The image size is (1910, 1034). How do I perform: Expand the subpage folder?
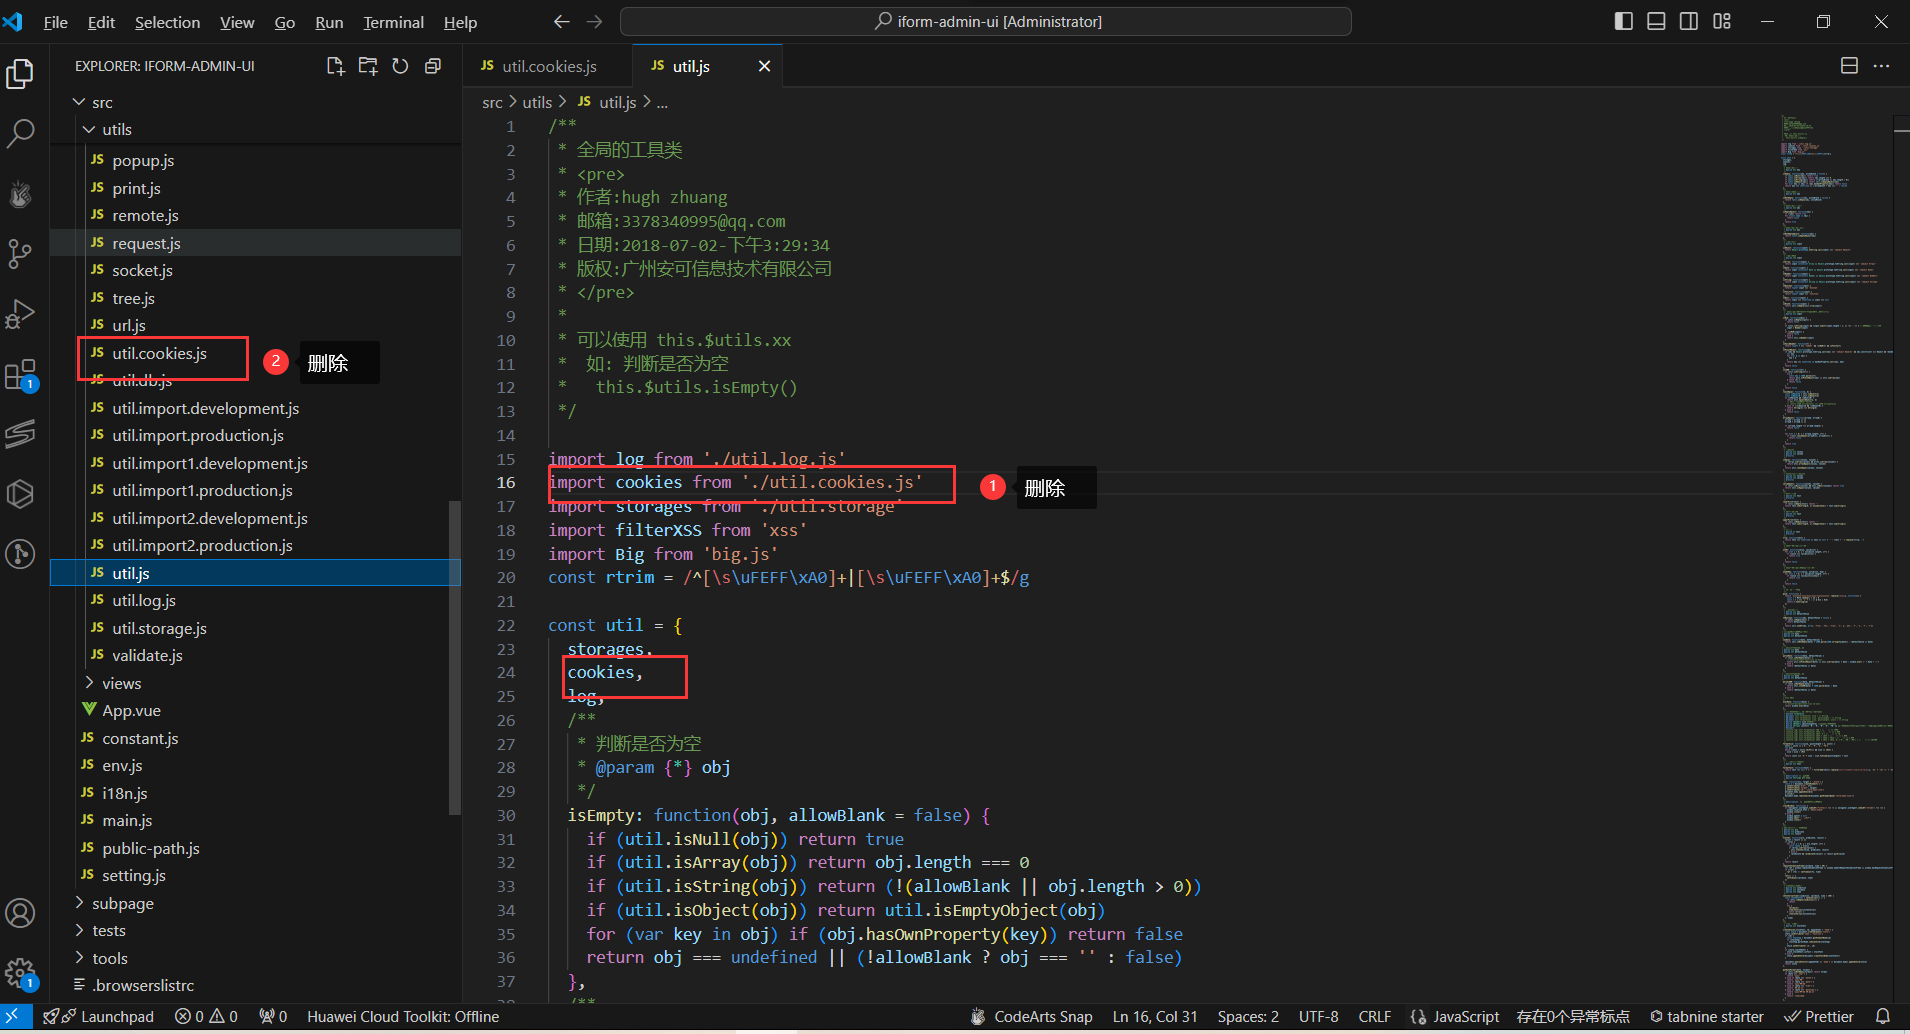pyautogui.click(x=122, y=903)
